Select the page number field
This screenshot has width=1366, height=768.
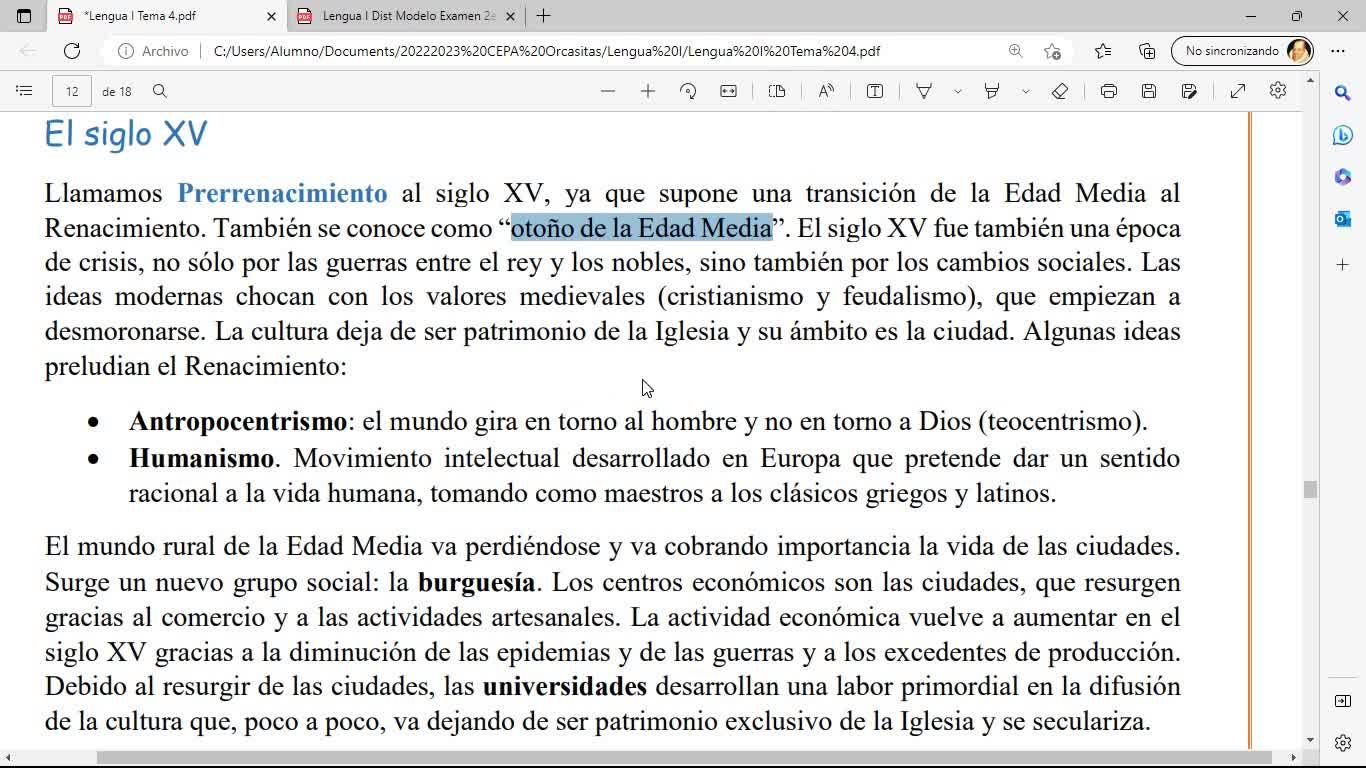click(72, 91)
